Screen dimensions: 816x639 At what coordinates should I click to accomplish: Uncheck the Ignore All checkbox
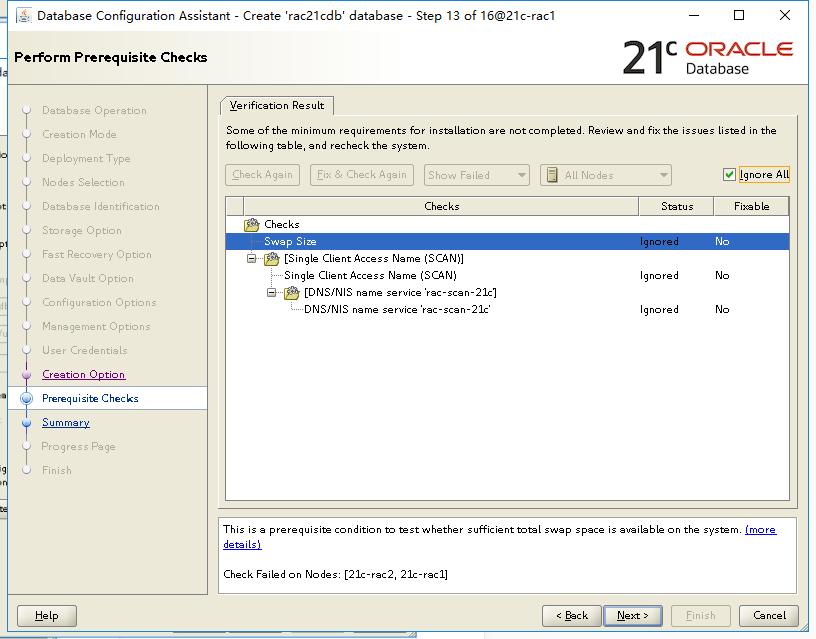click(x=729, y=175)
